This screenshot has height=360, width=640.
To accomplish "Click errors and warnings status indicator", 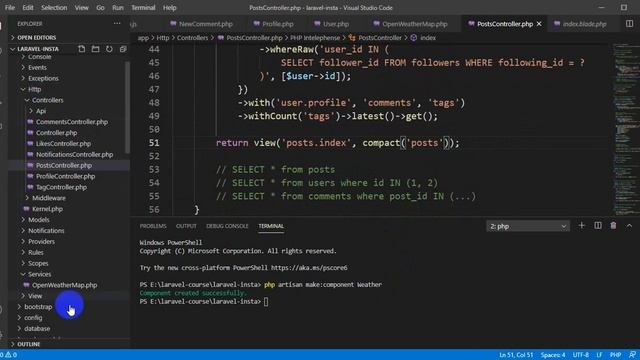I will 9,355.
